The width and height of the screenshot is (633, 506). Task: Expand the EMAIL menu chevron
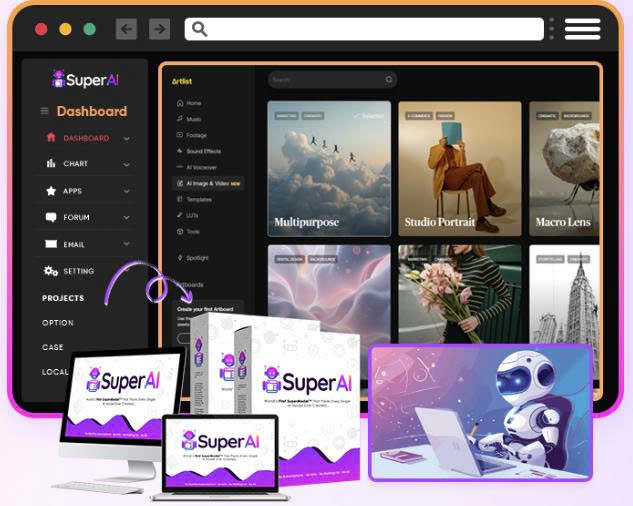point(126,244)
